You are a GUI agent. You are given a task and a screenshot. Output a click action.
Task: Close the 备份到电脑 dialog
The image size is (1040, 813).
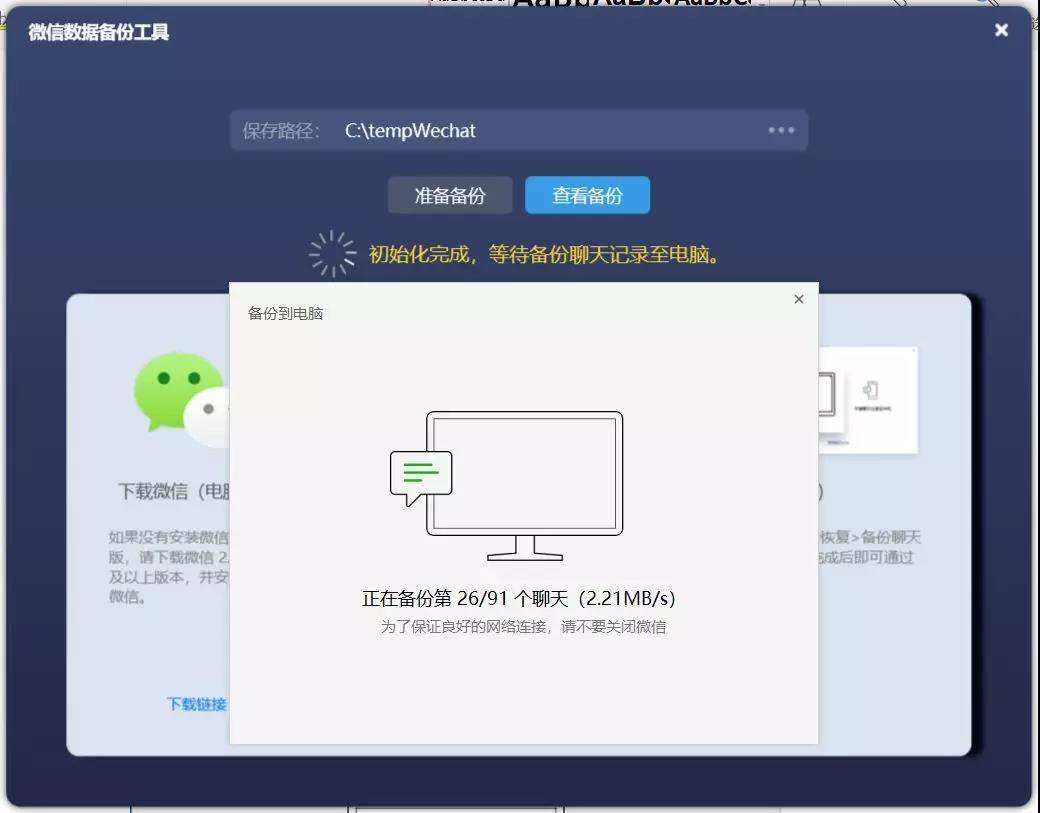(799, 299)
